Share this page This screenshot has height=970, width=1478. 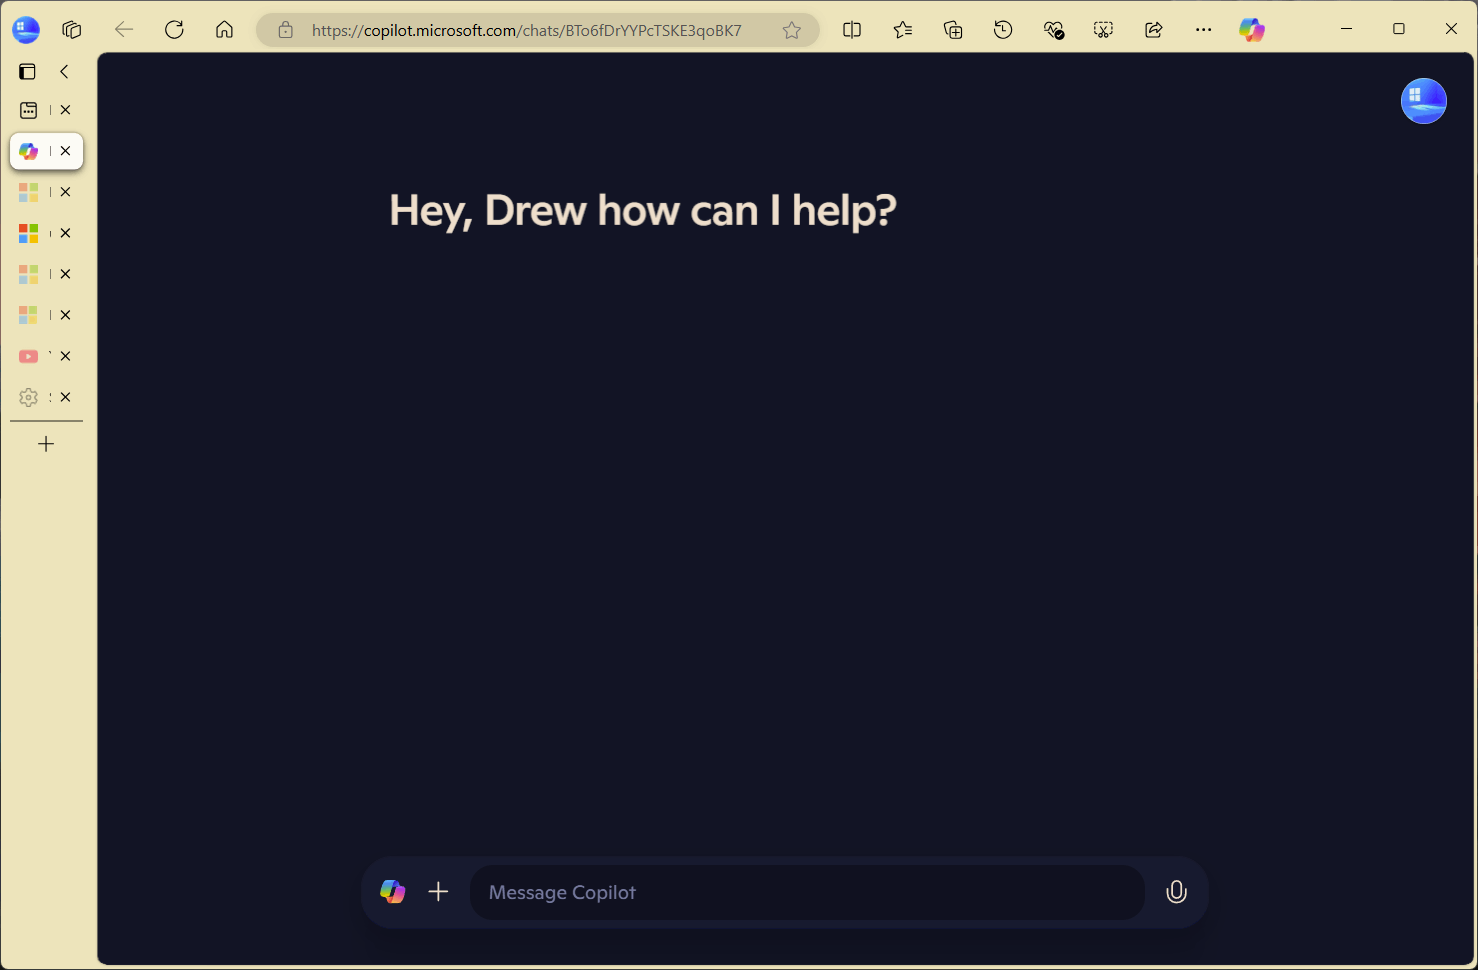pos(1153,30)
